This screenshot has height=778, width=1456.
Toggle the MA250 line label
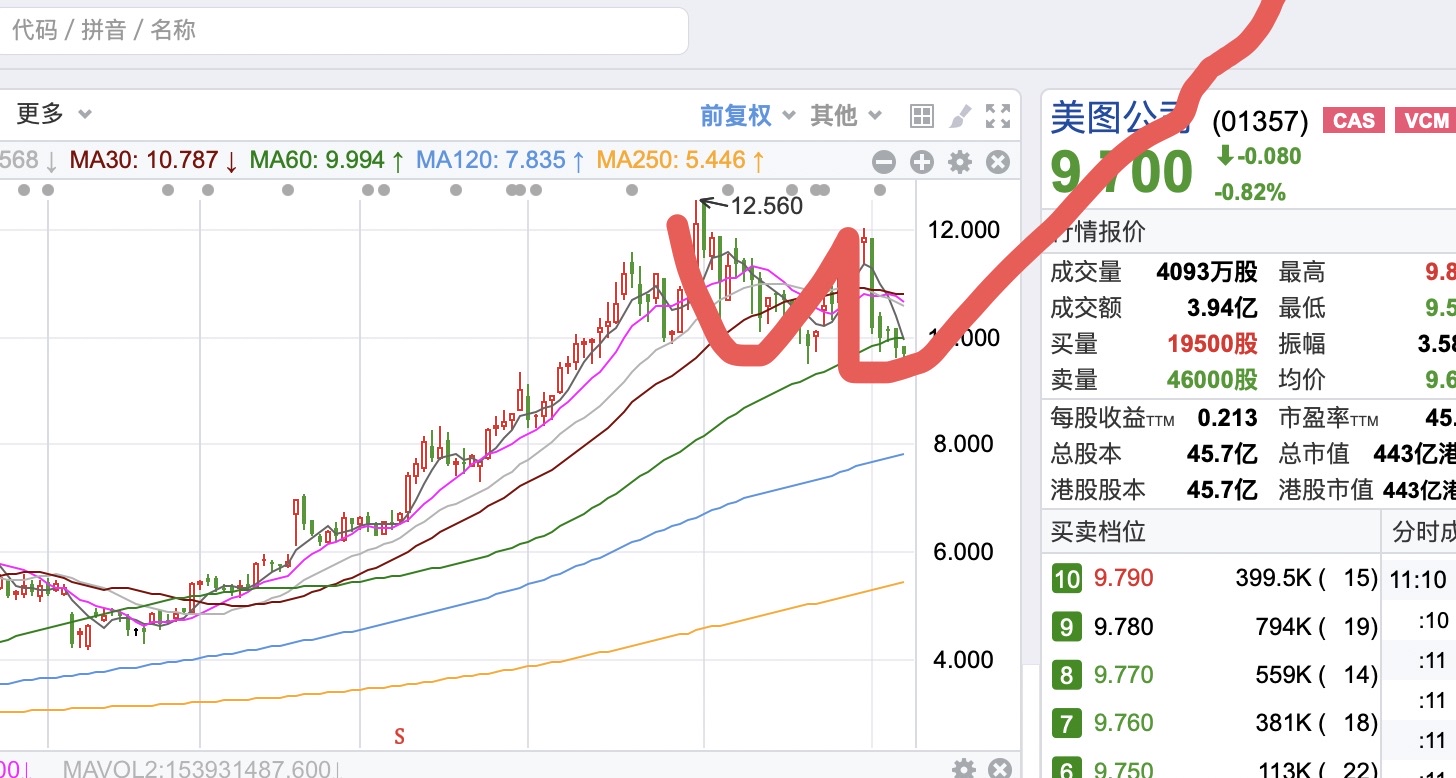point(681,160)
